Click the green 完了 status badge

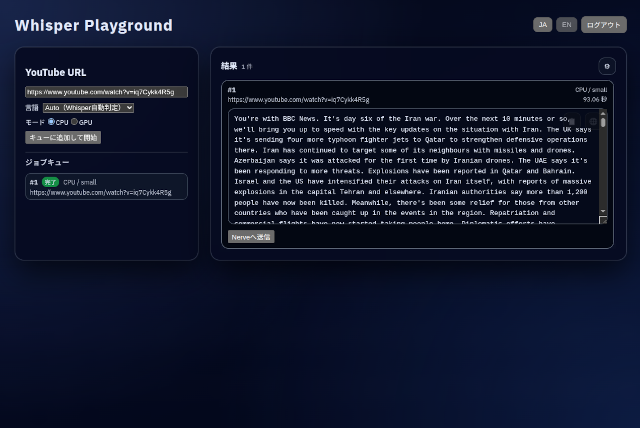click(x=50, y=182)
